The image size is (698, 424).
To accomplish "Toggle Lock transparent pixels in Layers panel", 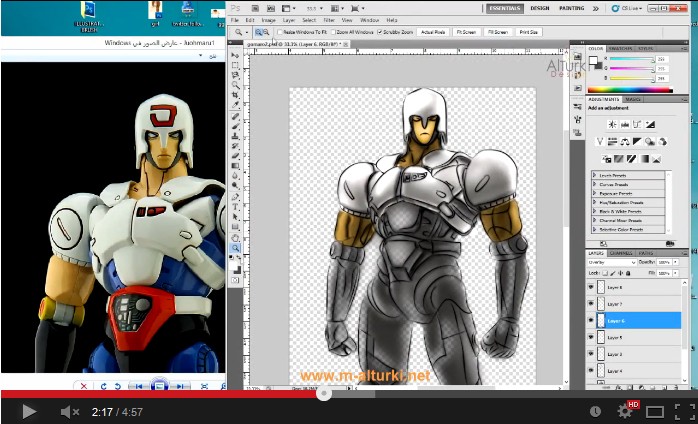I will [x=605, y=273].
